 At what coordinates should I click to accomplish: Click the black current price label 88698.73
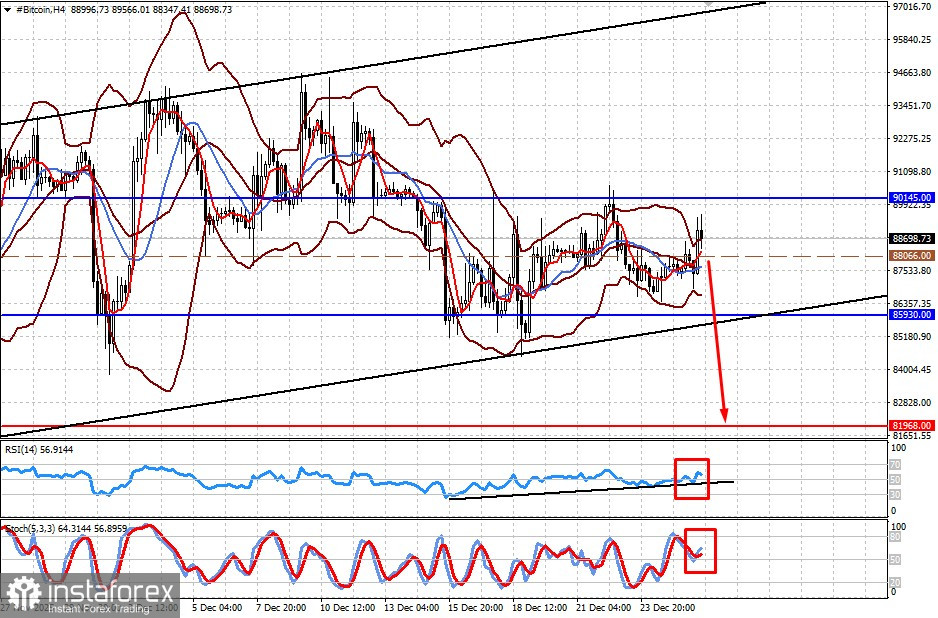[x=912, y=238]
